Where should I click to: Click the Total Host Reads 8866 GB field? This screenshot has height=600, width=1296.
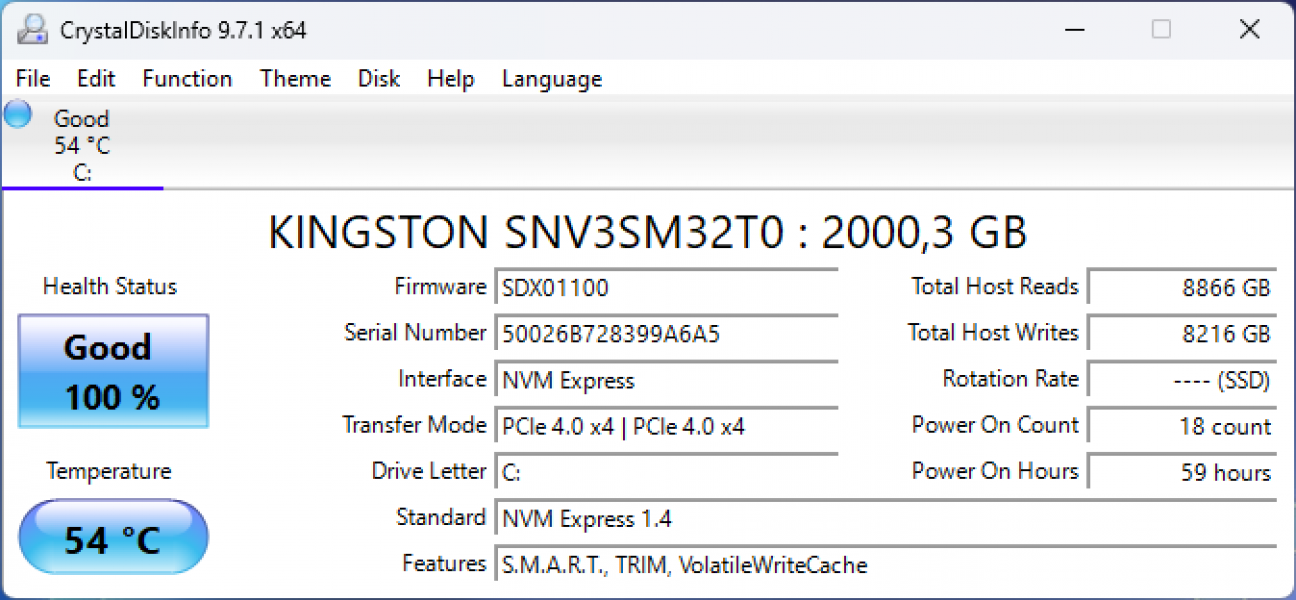[1181, 288]
